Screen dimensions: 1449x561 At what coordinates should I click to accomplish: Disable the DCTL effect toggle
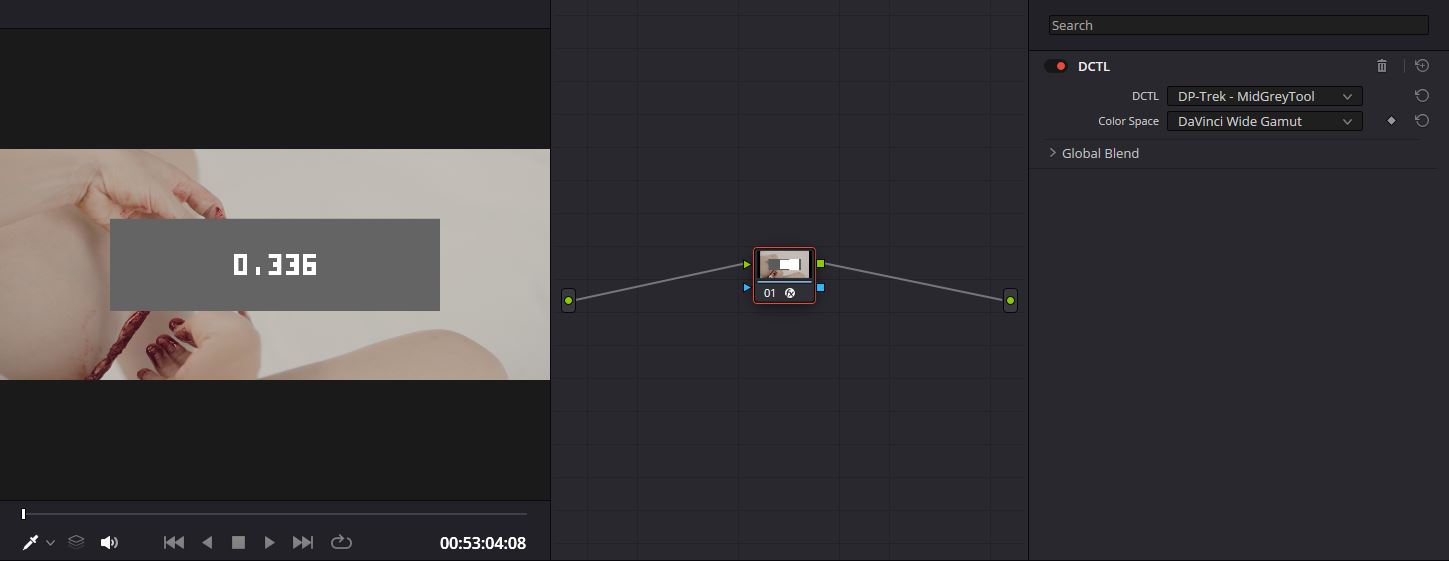[1056, 66]
